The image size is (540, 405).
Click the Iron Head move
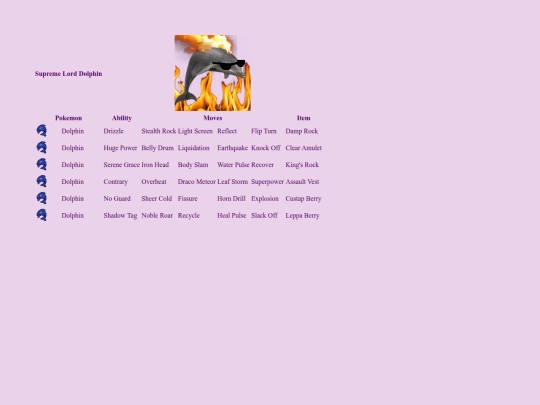point(155,165)
